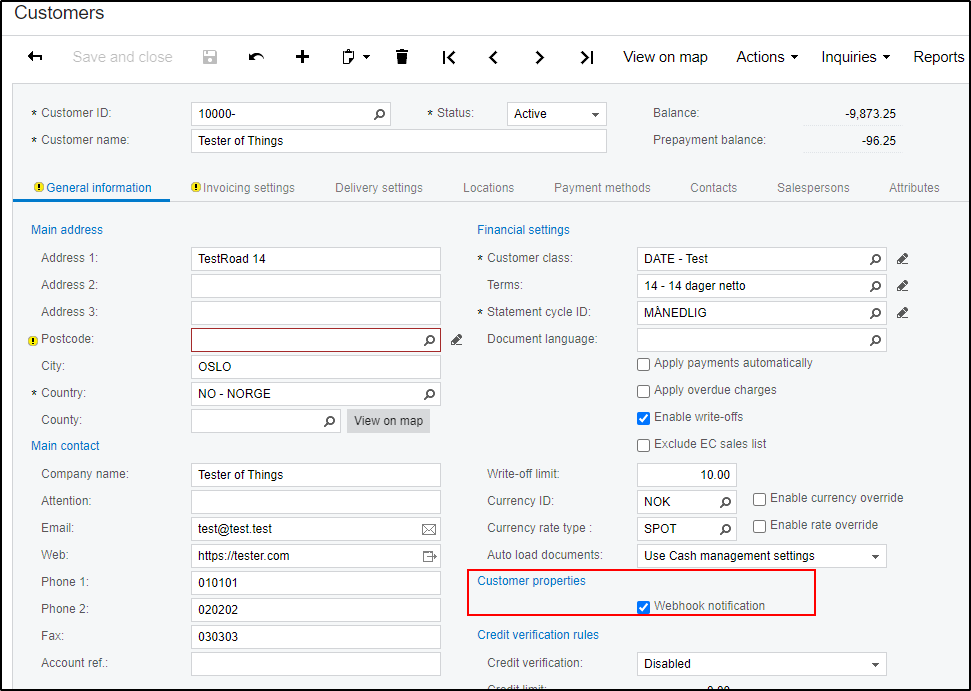
Task: Open web link icon in Web field
Action: point(429,556)
